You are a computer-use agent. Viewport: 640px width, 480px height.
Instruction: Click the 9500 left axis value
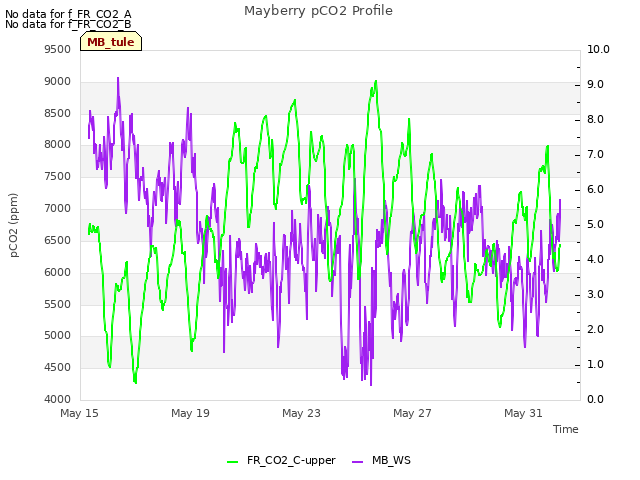[58, 49]
